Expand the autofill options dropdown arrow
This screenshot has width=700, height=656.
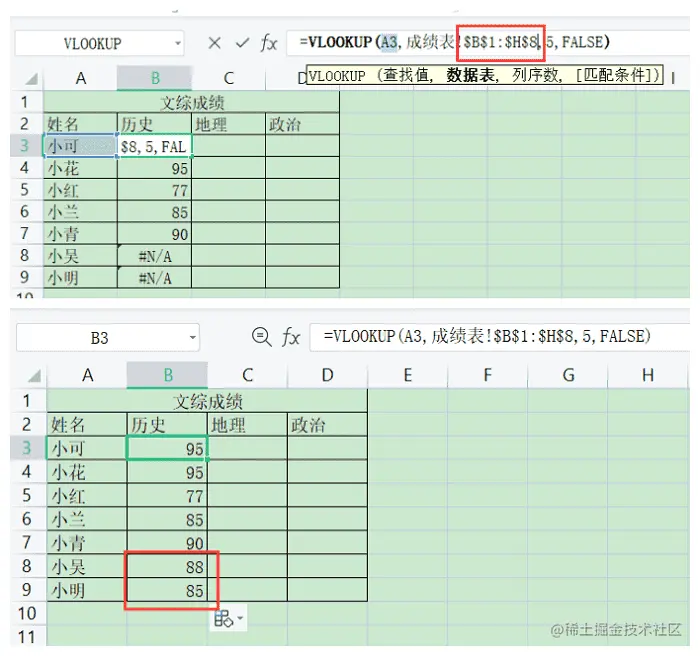240,618
